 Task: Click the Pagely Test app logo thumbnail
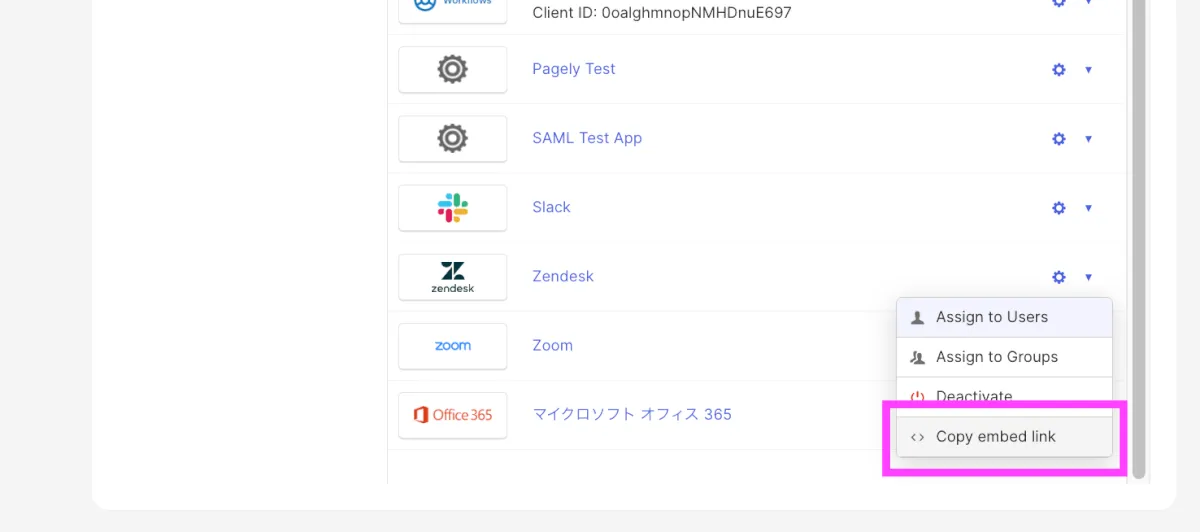[x=452, y=69]
